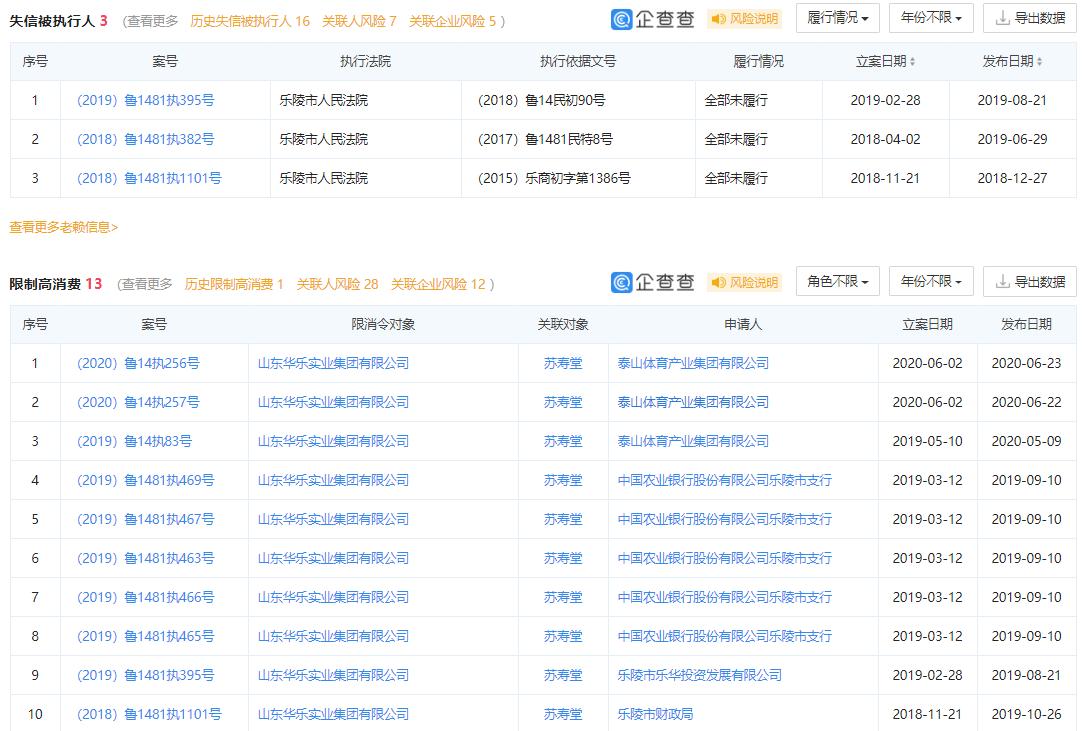The image size is (1082, 731).
Task: Select publish date 2018-12-27
Action: 1012,178
